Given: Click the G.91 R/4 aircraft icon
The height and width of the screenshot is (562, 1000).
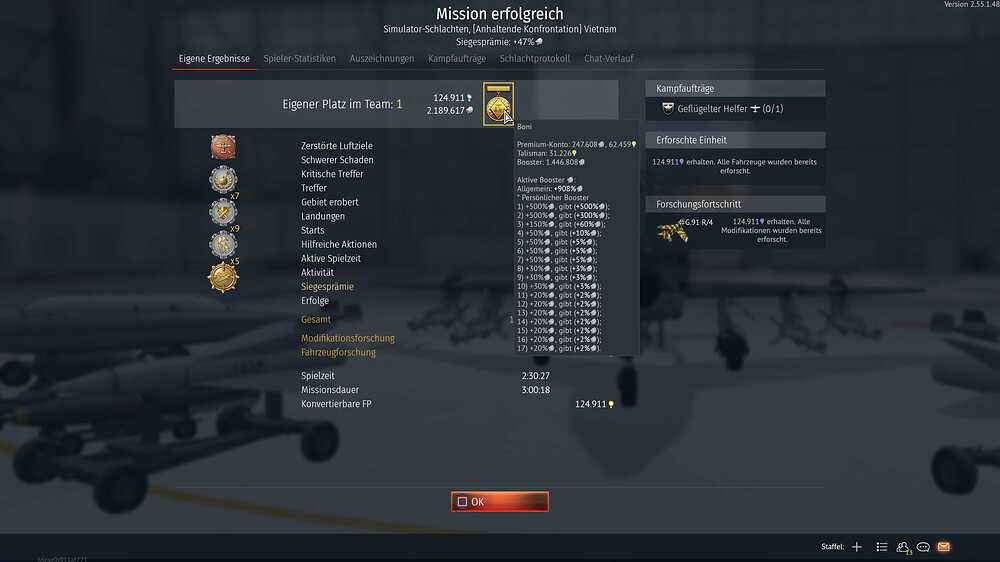Looking at the screenshot, I should [x=673, y=232].
